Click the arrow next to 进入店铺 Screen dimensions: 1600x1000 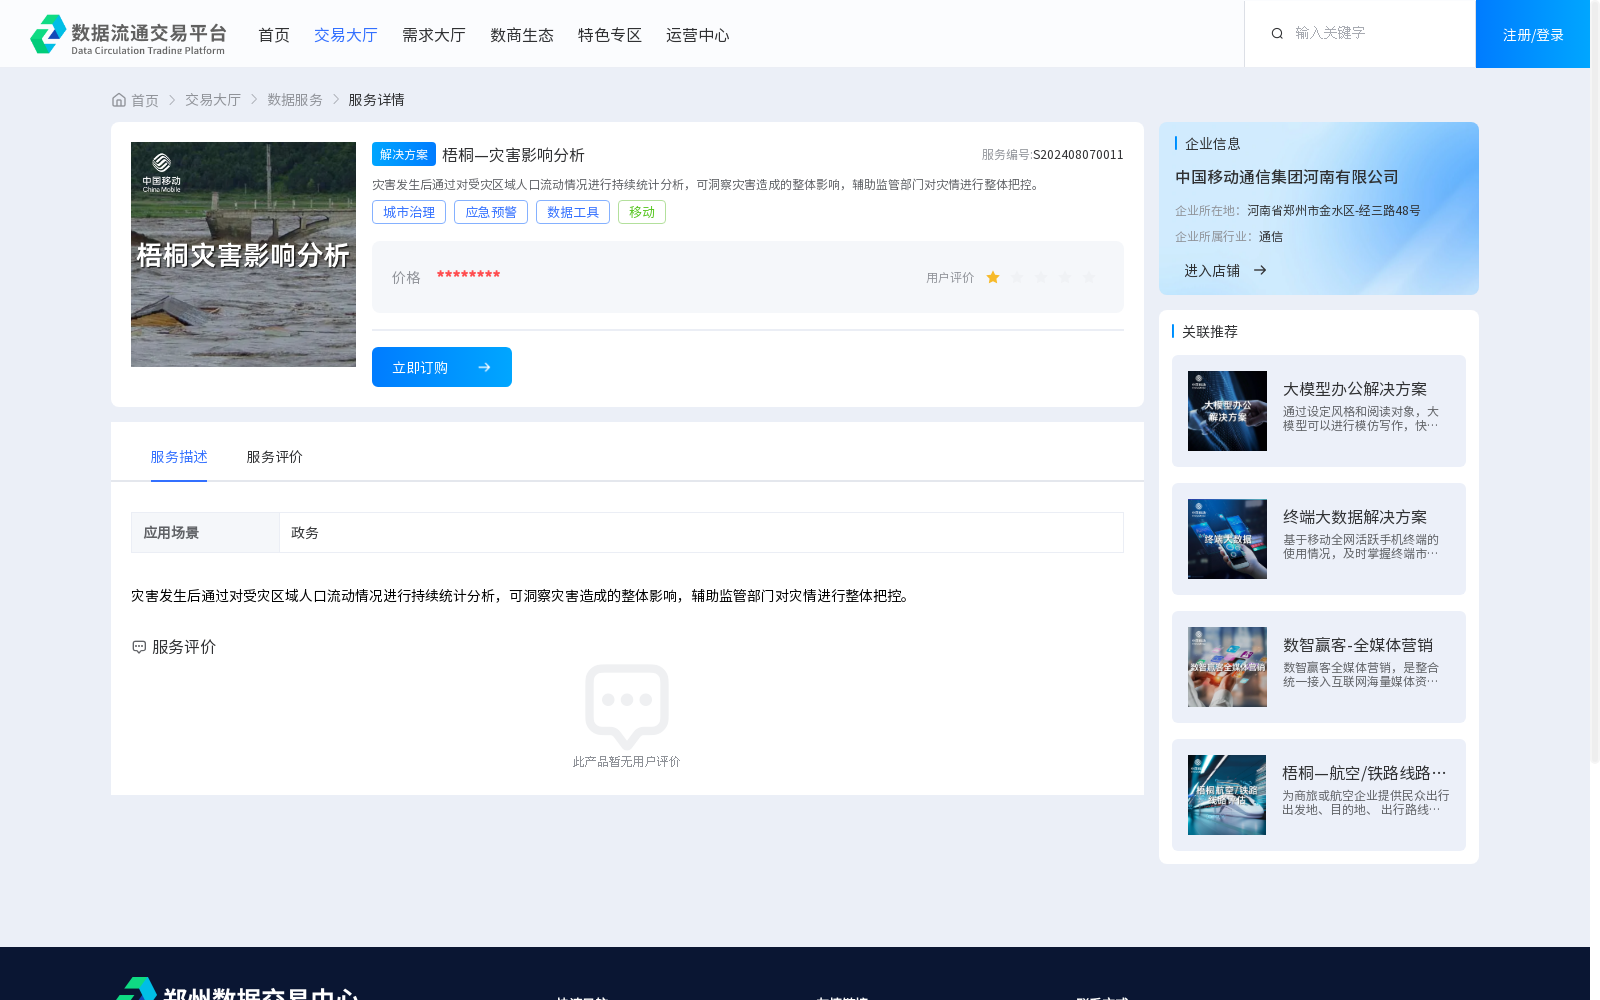click(1260, 270)
